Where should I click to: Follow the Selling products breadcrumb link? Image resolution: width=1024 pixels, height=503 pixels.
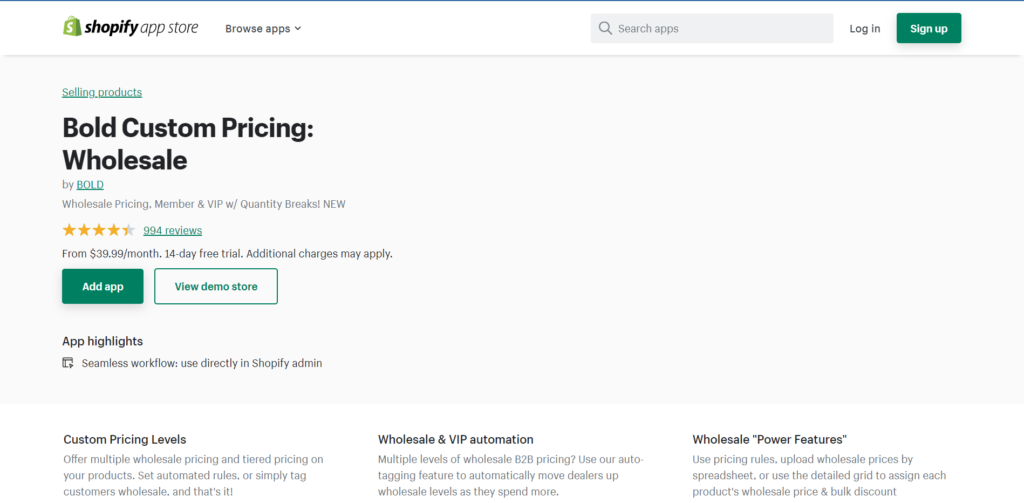point(102,92)
